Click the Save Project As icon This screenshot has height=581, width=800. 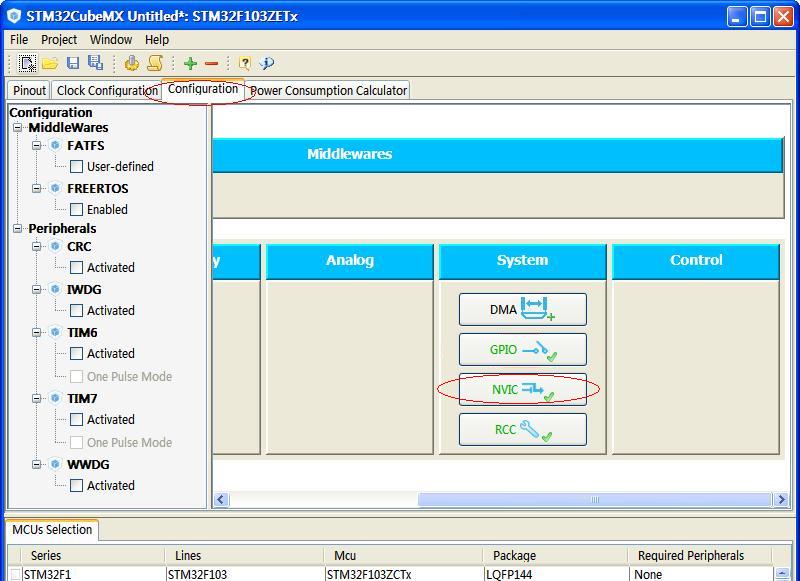tap(95, 63)
